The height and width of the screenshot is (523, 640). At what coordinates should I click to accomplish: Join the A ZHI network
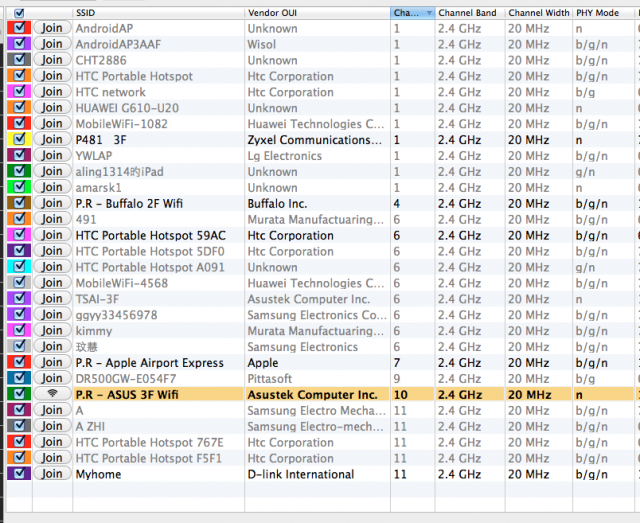tap(52, 426)
